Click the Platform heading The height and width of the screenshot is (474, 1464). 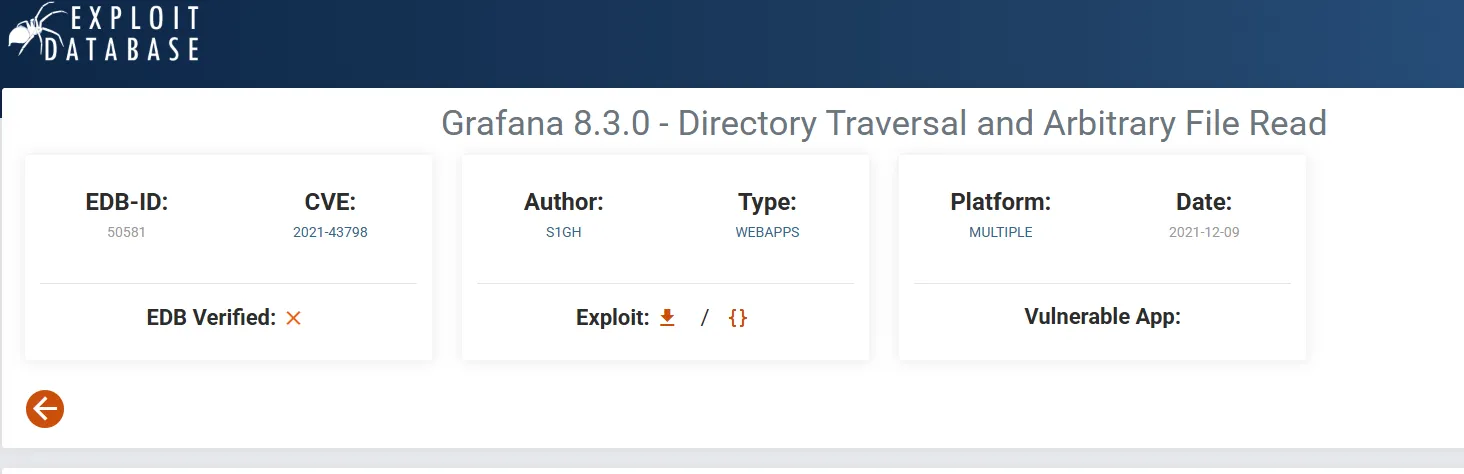pyautogui.click(x=1000, y=202)
